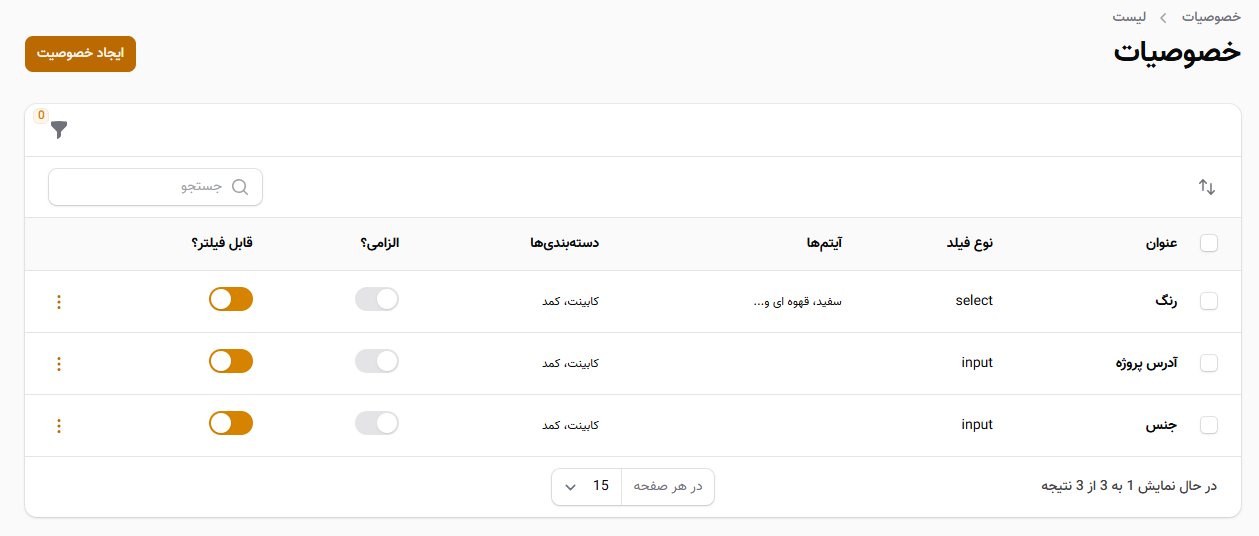
Task: Open the per-page 15 dropdown
Action: point(587,487)
